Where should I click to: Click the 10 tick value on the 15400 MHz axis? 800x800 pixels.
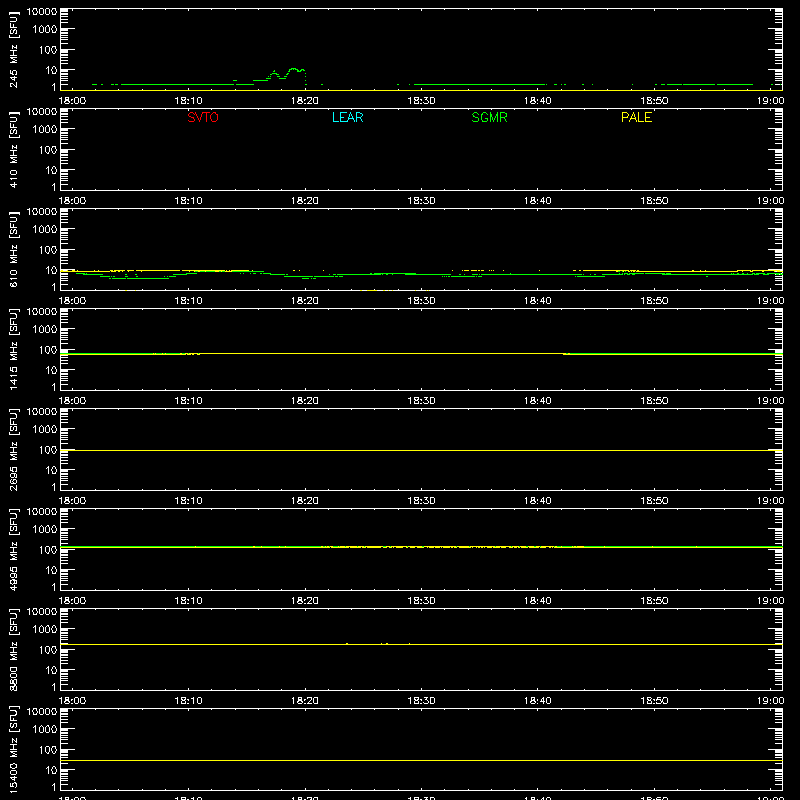tap(51, 770)
